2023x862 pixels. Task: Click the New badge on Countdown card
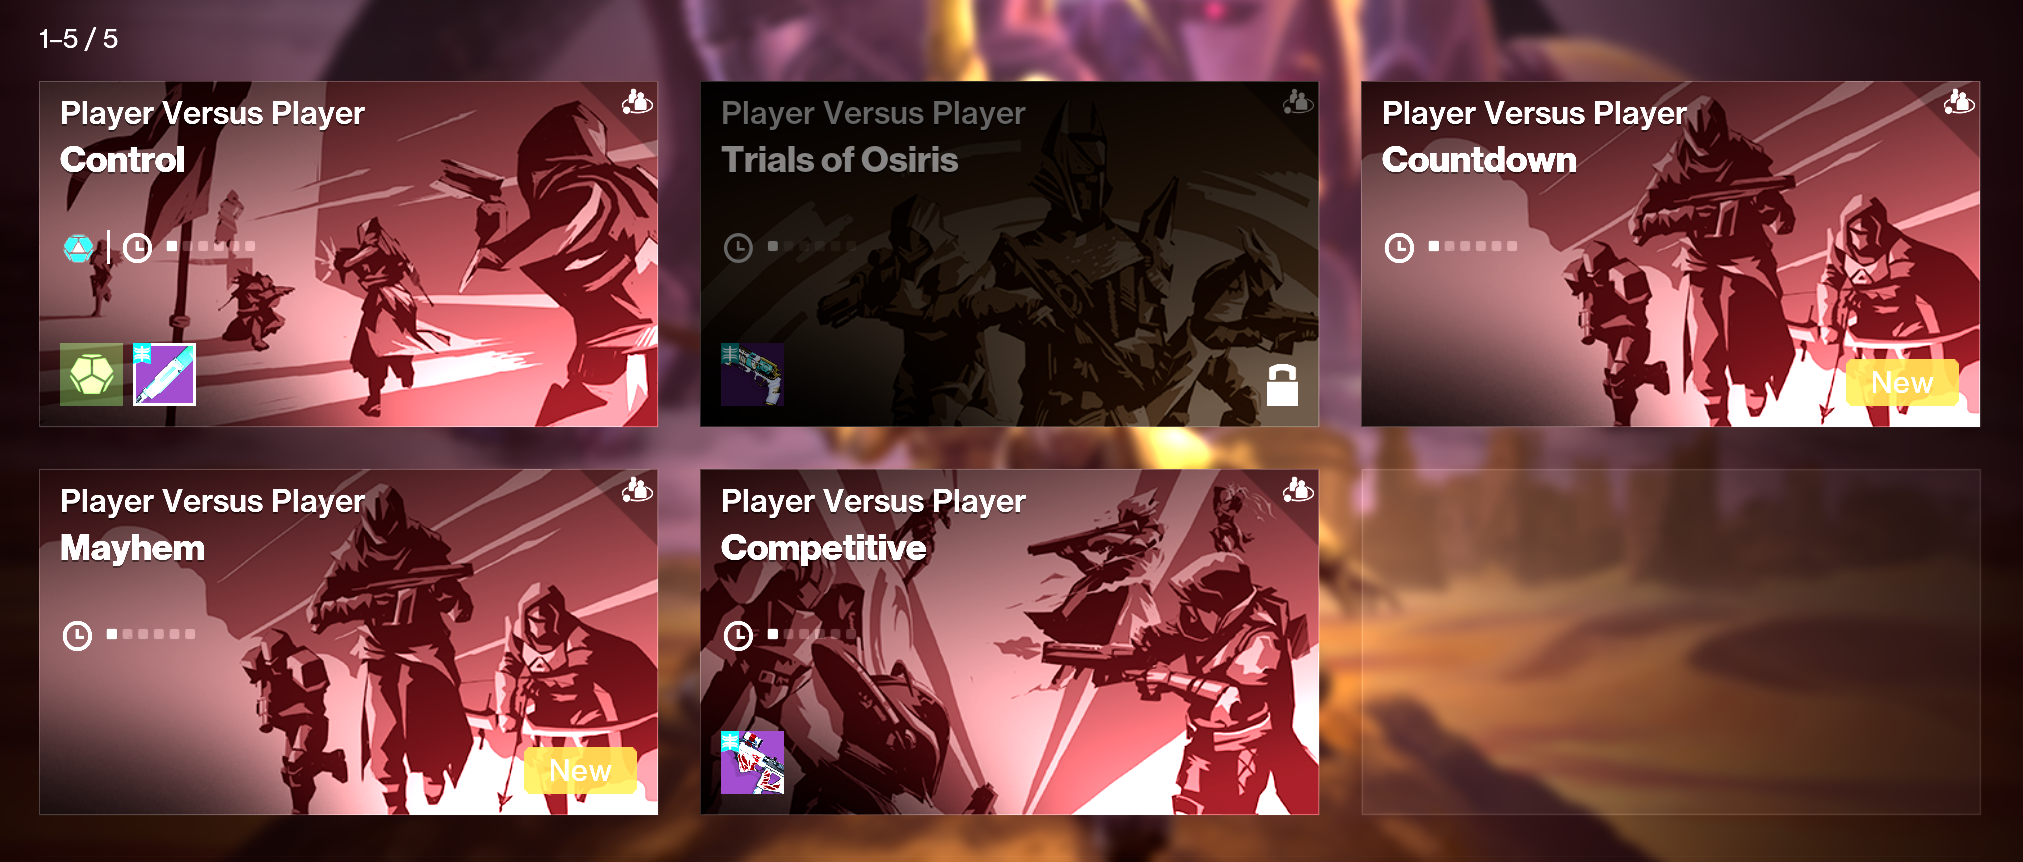click(1902, 383)
